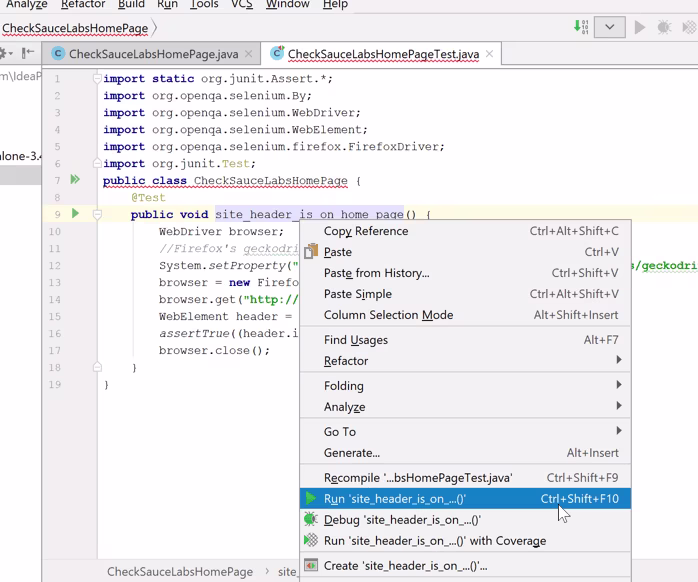Click test class icon on CheckSauceLabsHomePageTest.java tab

point(277,53)
